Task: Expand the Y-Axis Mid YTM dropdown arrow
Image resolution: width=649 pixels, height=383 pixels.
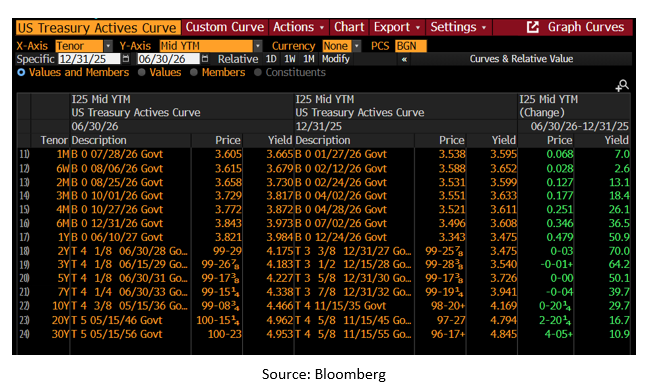Action: (258, 46)
